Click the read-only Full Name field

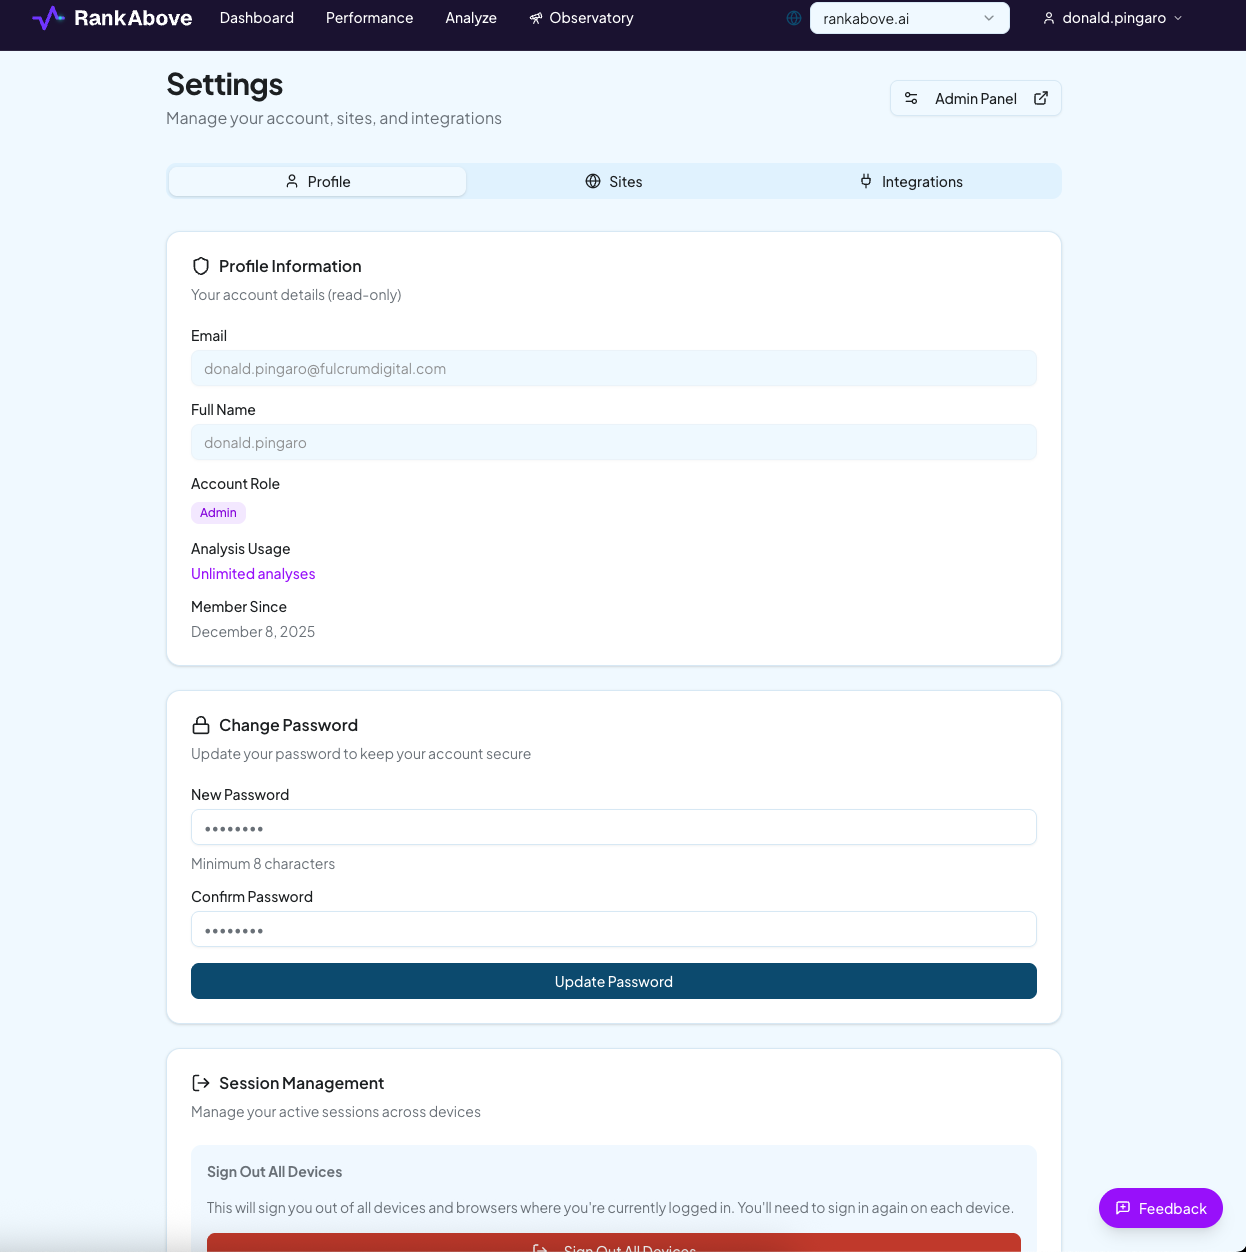[614, 442]
